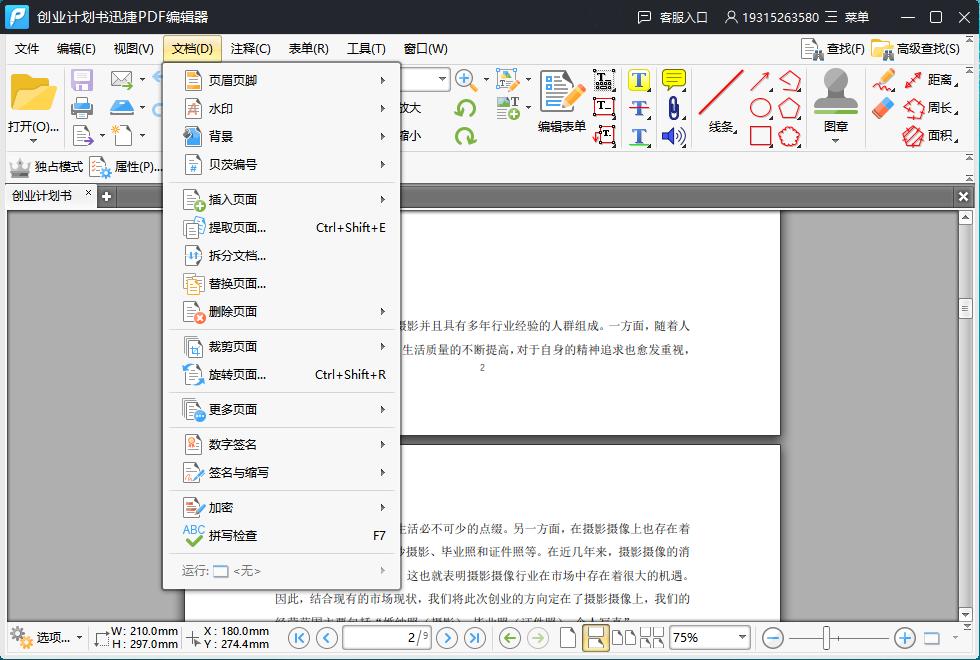
Task: Select the rectangle shape annotation tool
Action: point(760,133)
